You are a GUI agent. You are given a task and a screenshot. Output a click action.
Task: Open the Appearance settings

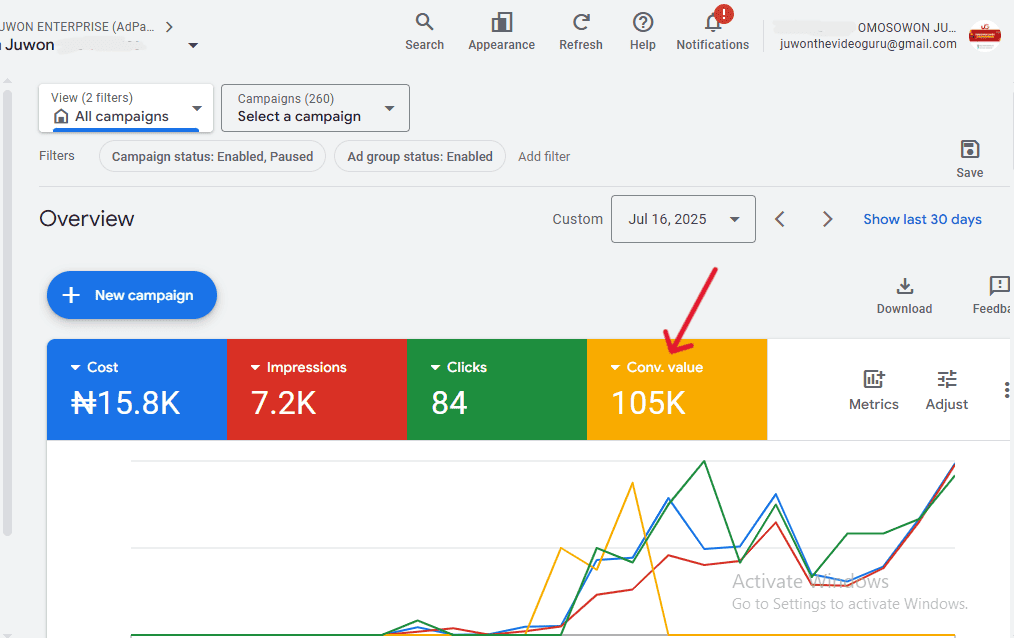pyautogui.click(x=501, y=31)
